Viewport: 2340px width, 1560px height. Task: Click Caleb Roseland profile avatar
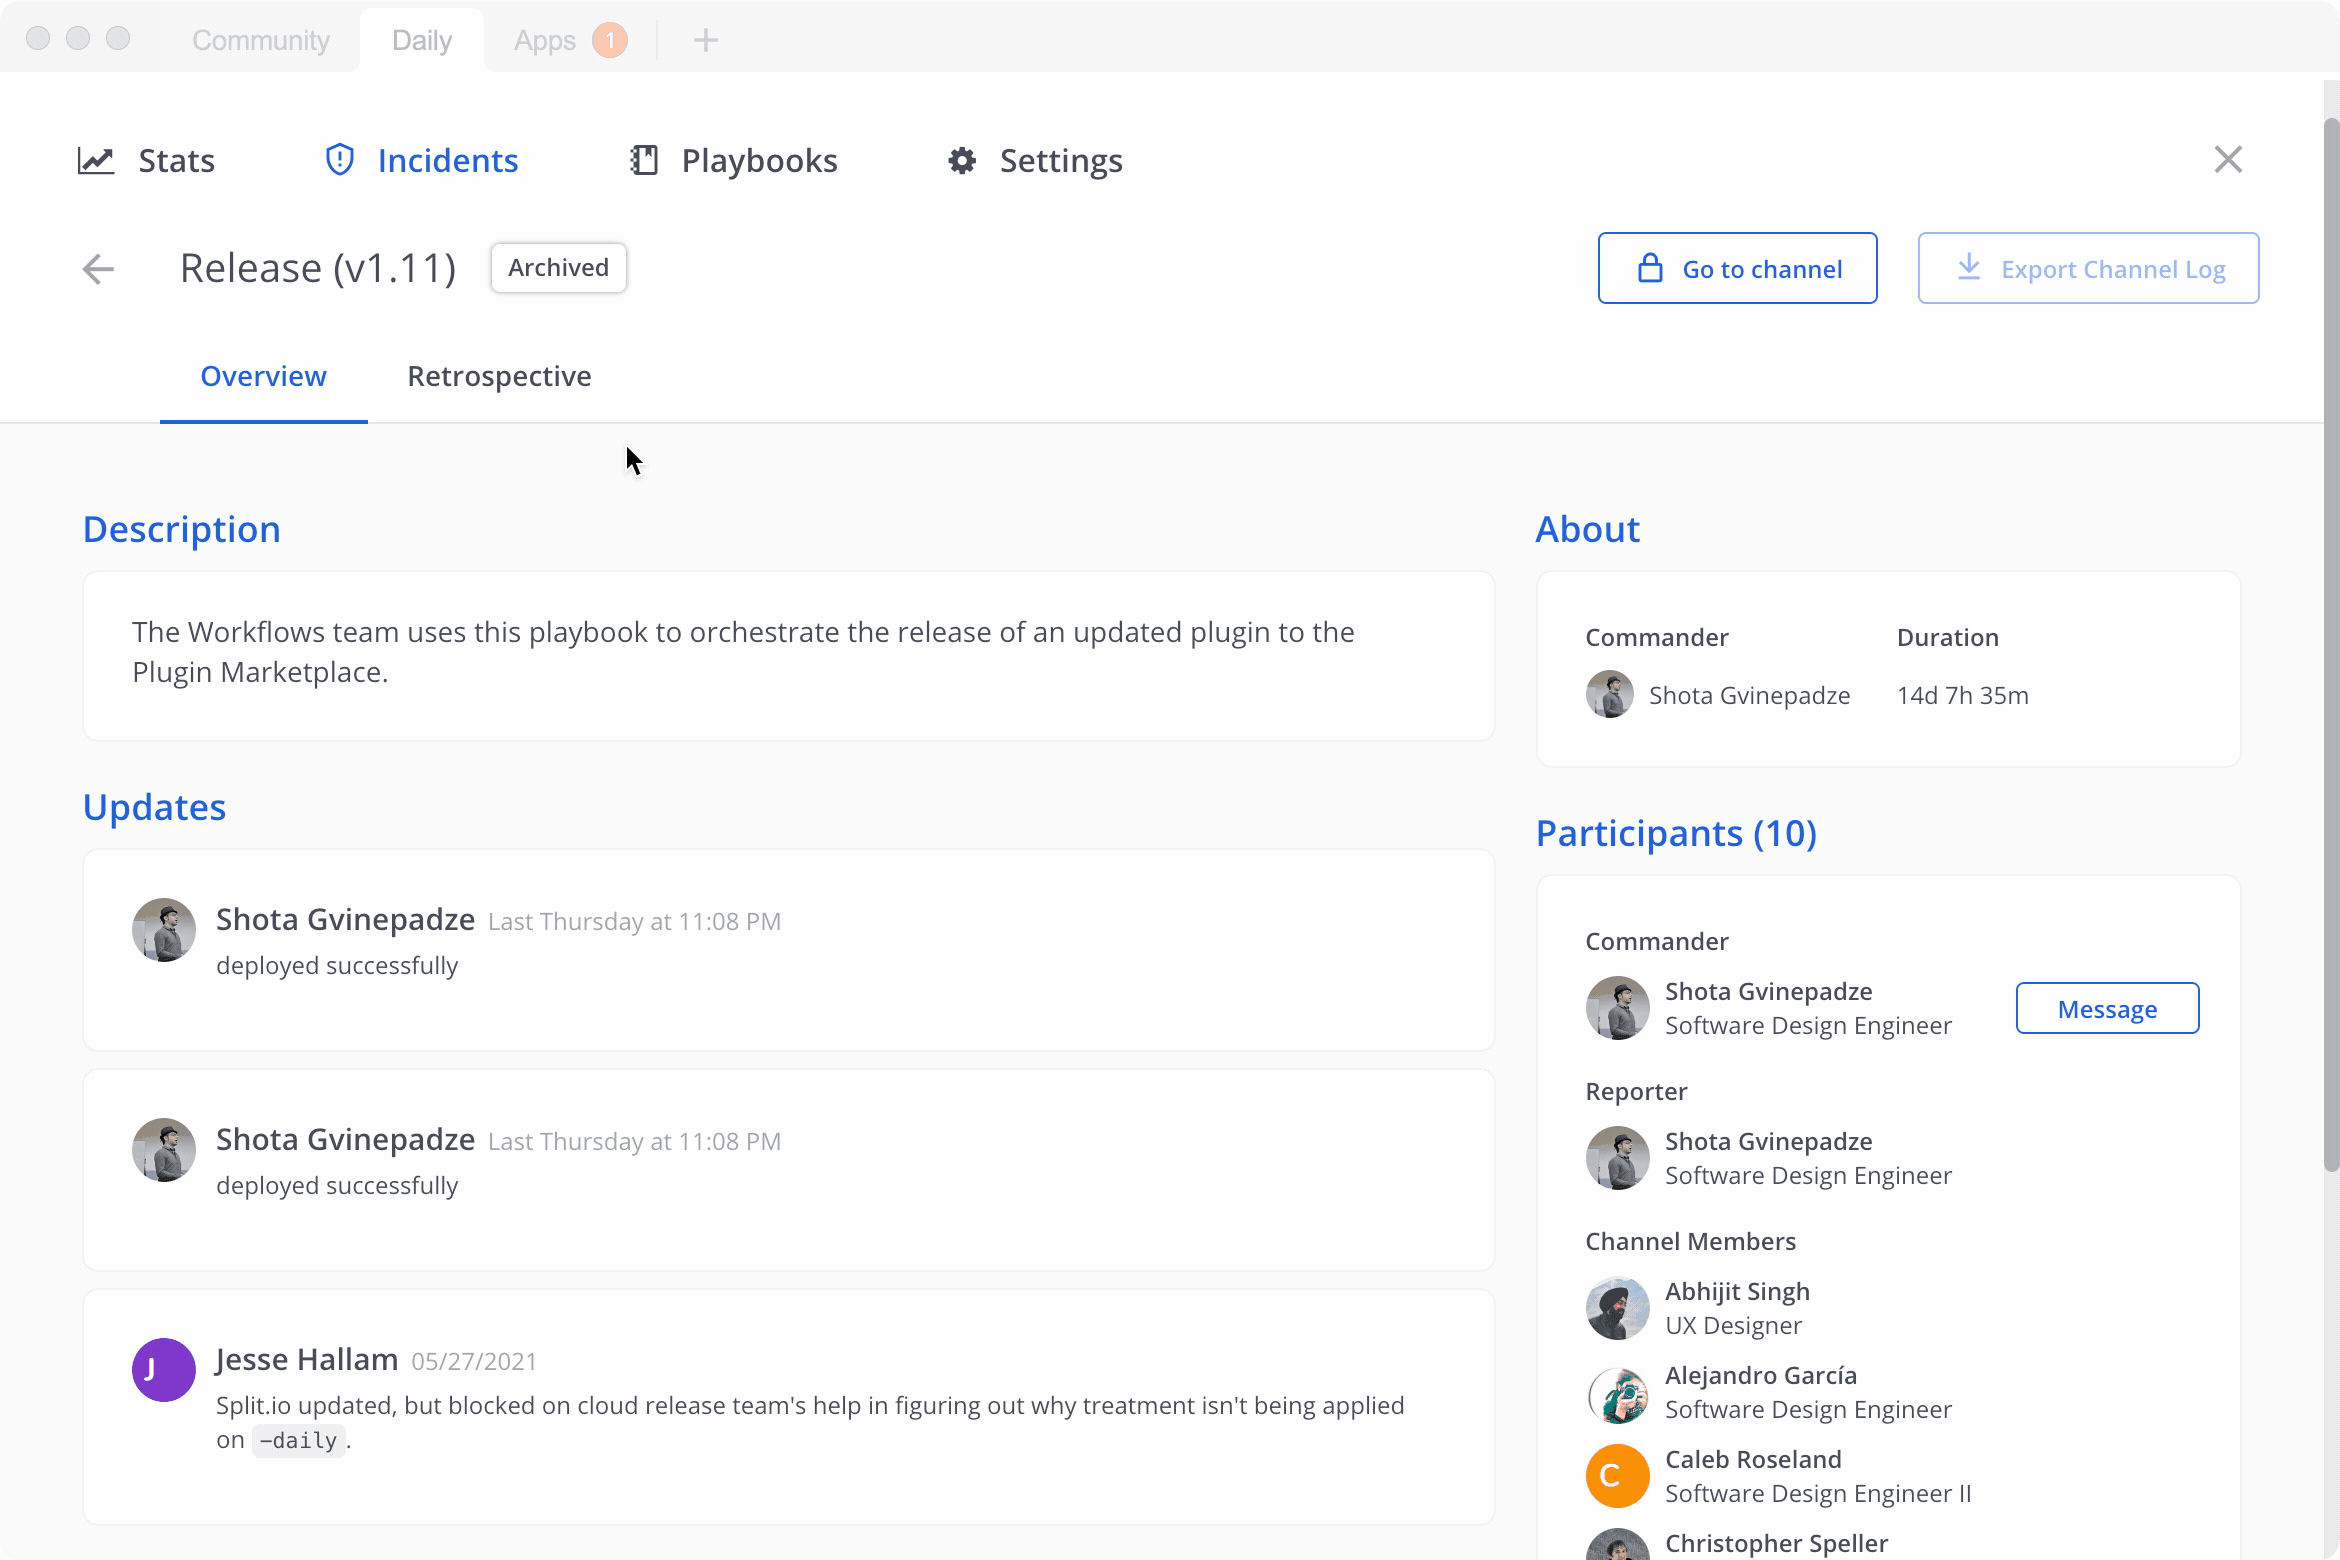click(x=1616, y=1475)
